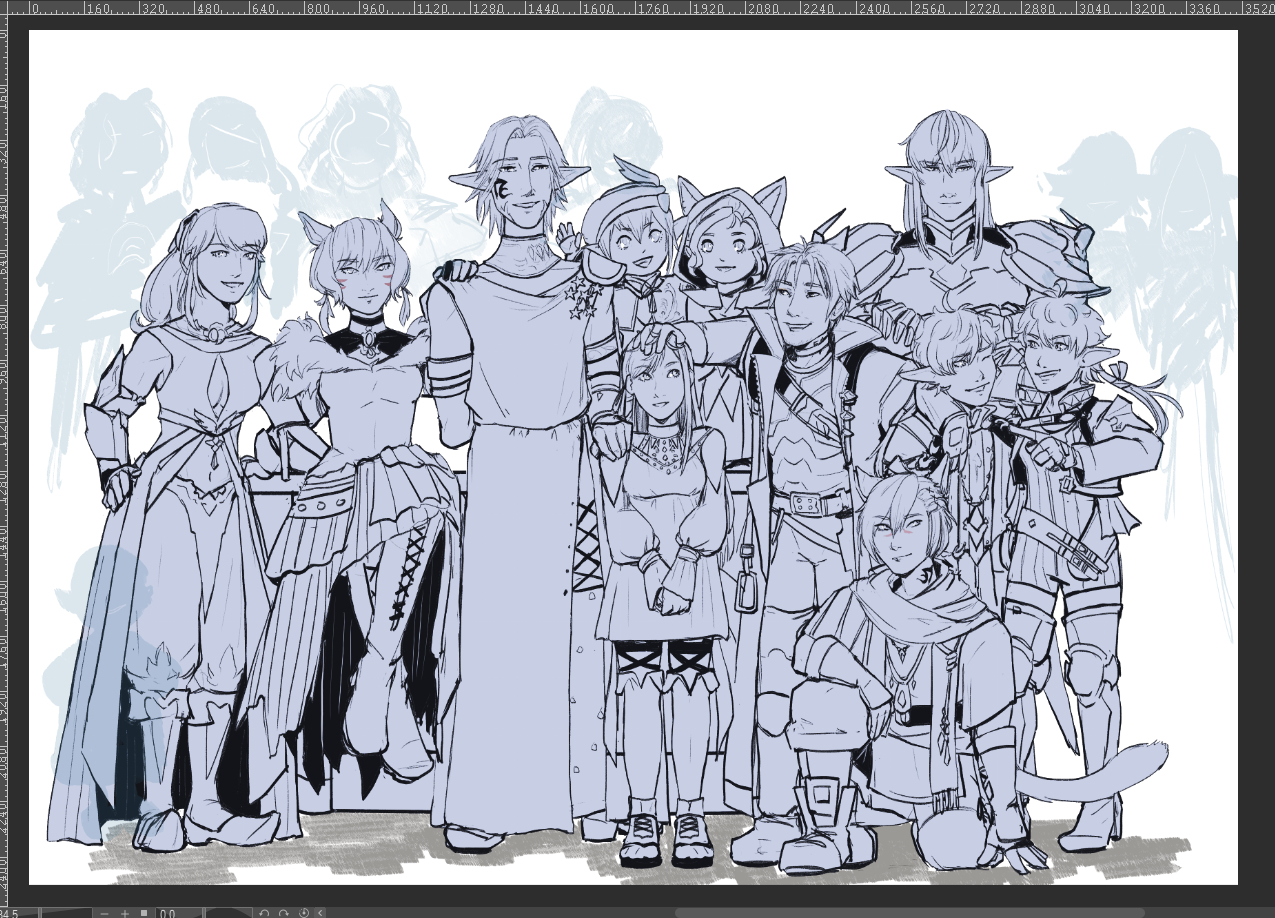Viewport: 1275px width, 918px height.
Task: Click the cat tail on the canvas
Action: [1100, 775]
